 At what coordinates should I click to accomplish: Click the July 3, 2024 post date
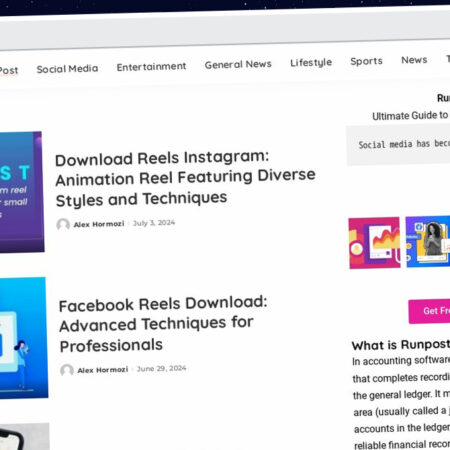pos(154,223)
